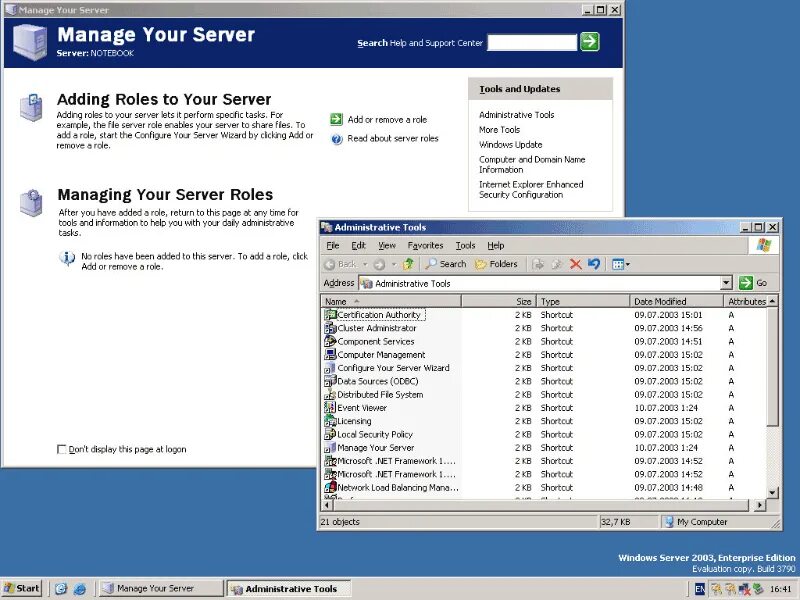Screen dimensions: 800x600
Task: Click the Search Help and Support input field
Action: (532, 42)
